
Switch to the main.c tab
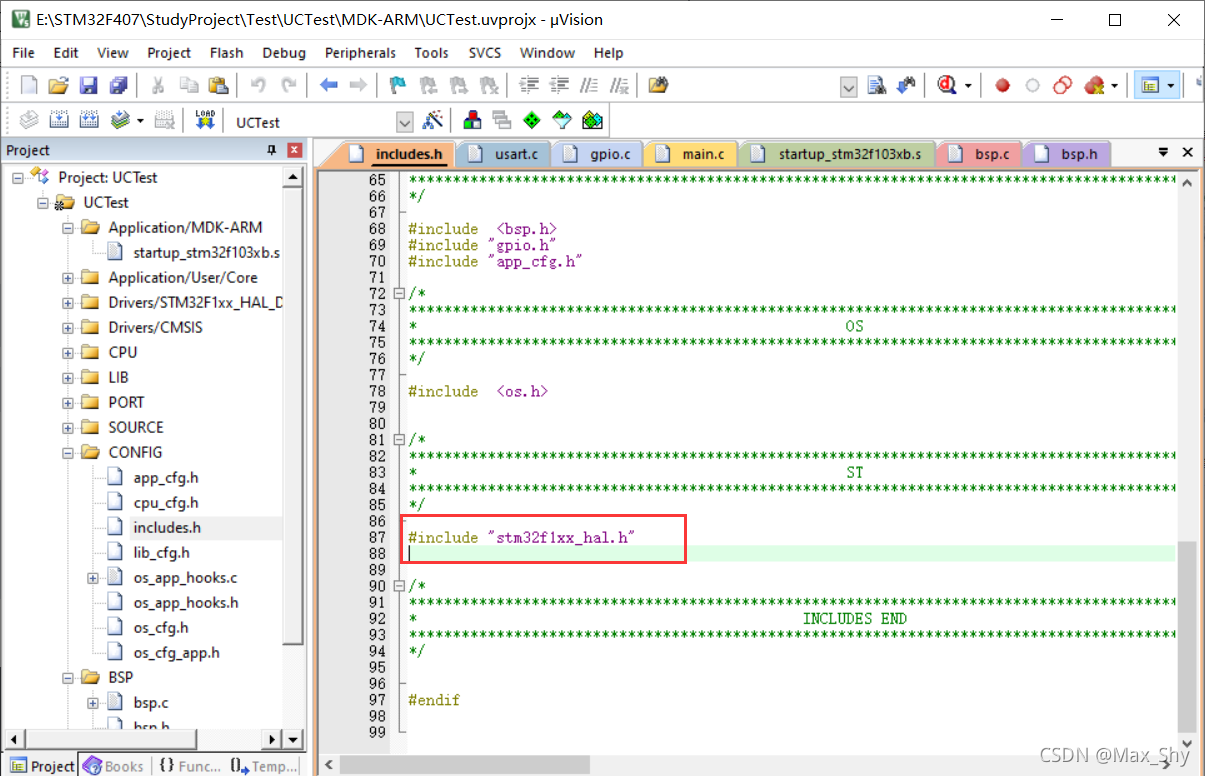(692, 154)
